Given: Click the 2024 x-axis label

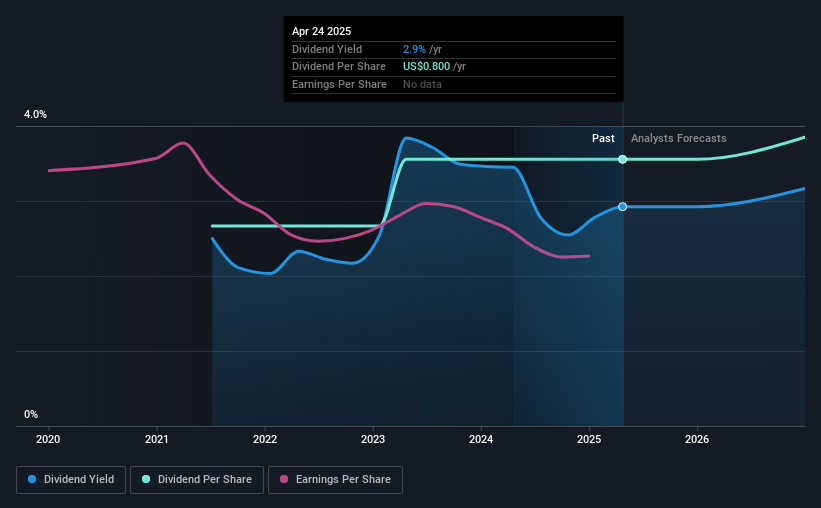Looking at the screenshot, I should (481, 439).
